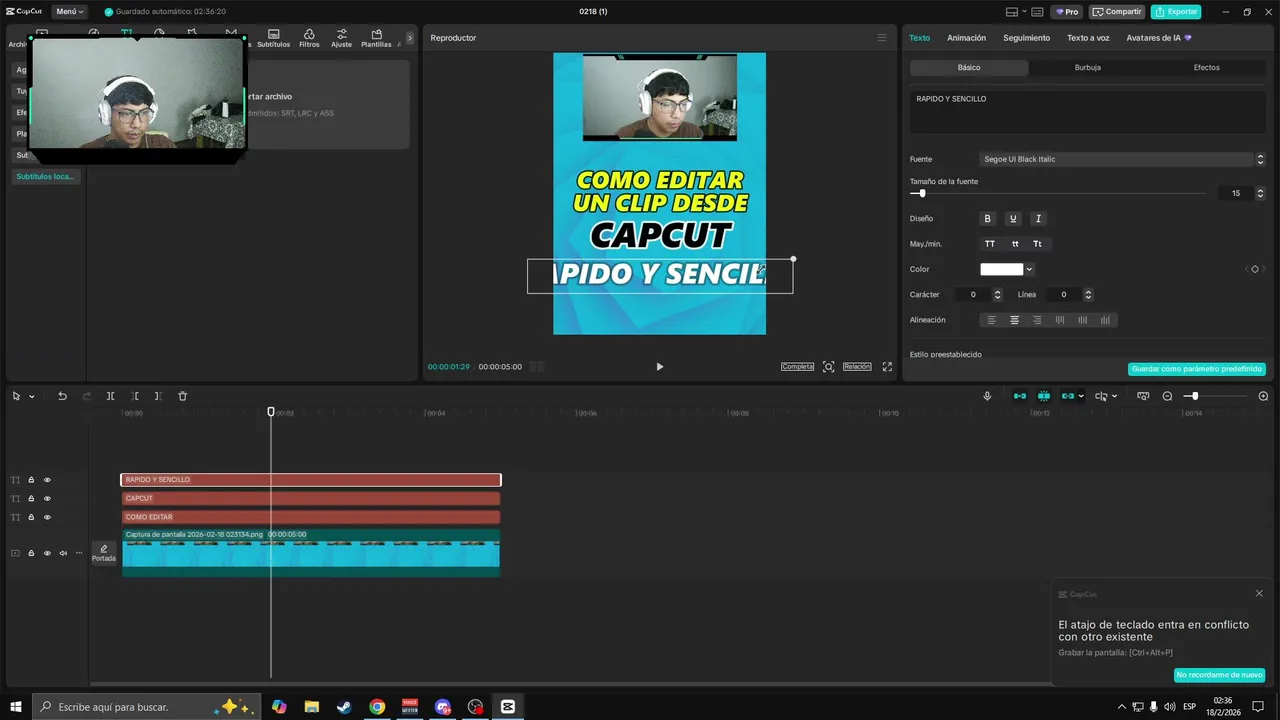The height and width of the screenshot is (720, 1280).
Task: Hide the RAPIDO Y SENCILLO text track
Action: tap(47, 480)
